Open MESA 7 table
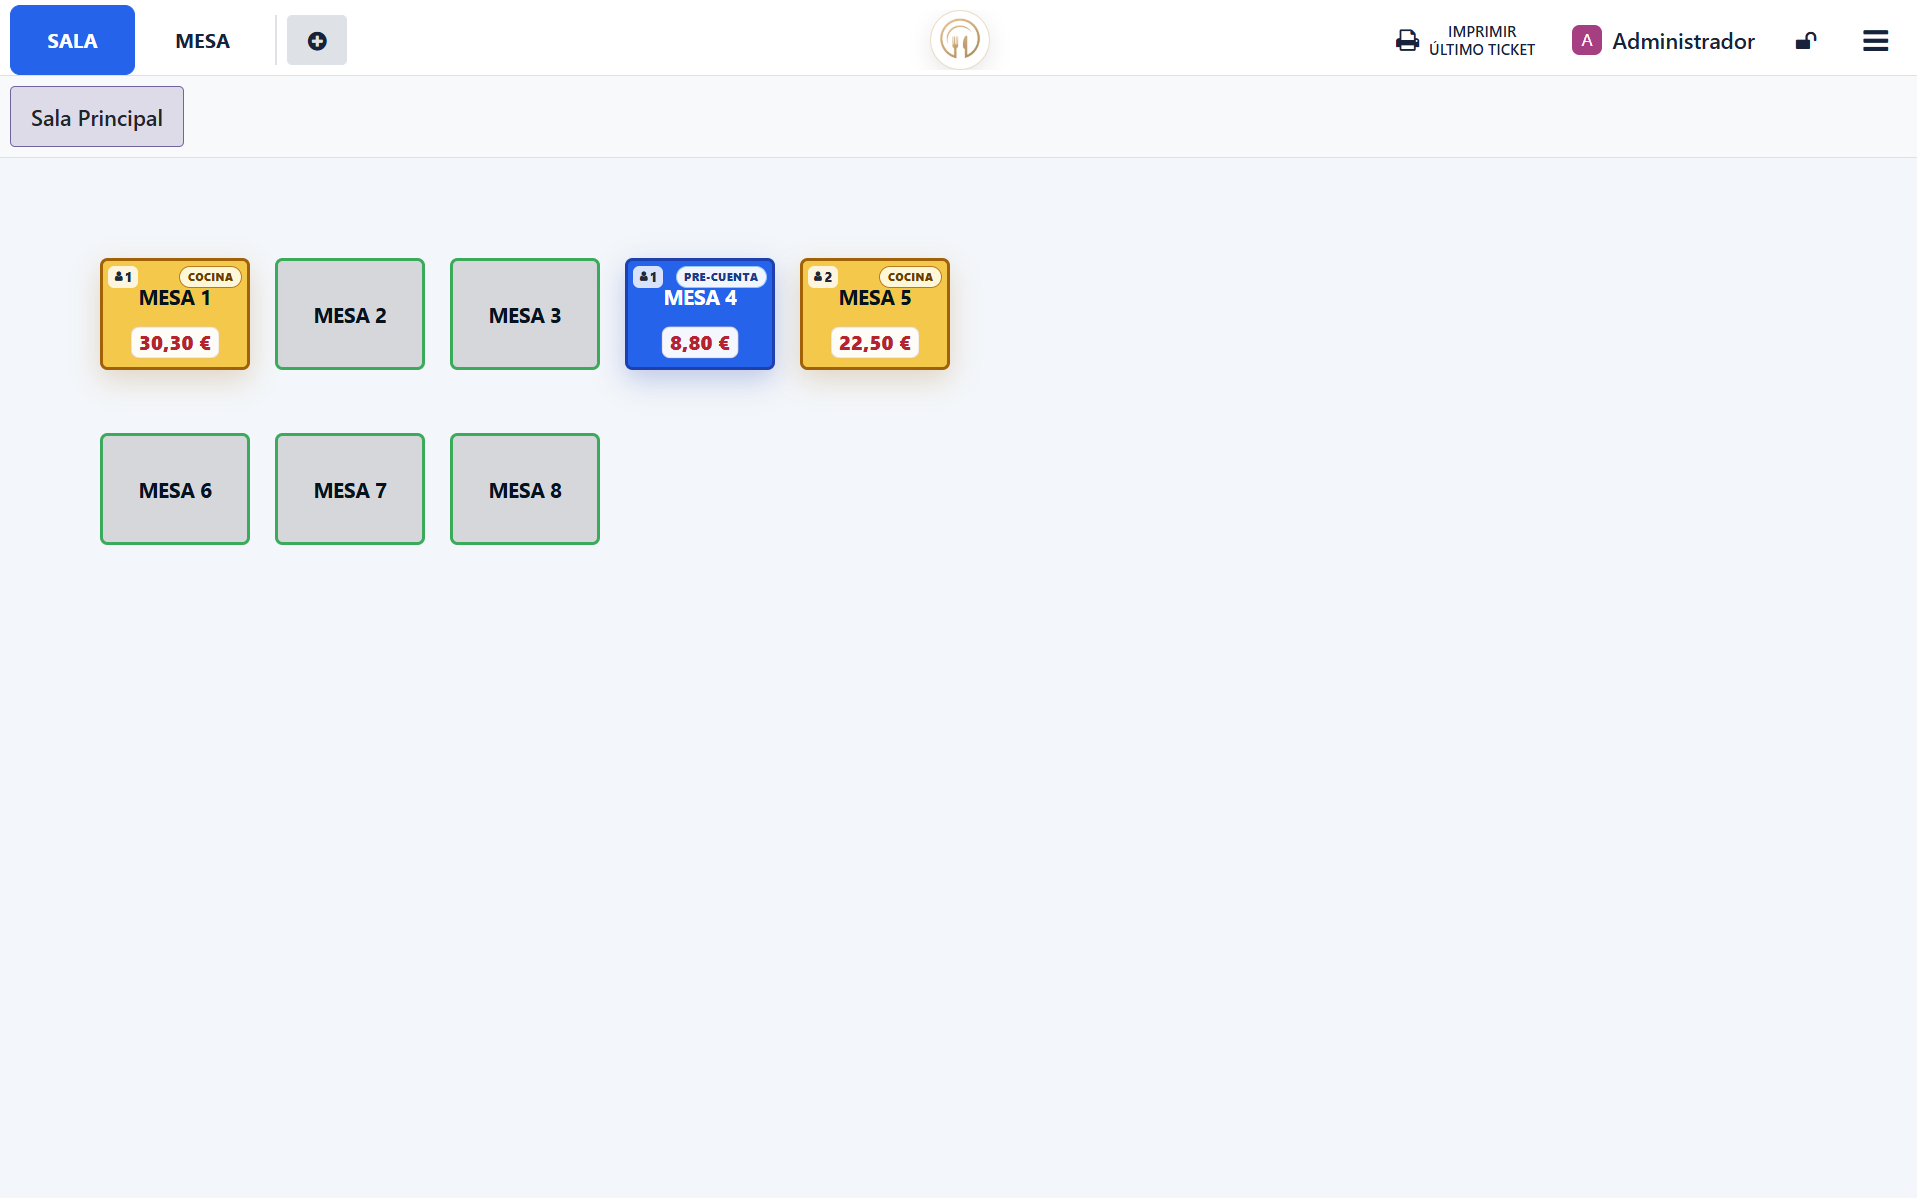1917x1198 pixels. [350, 489]
